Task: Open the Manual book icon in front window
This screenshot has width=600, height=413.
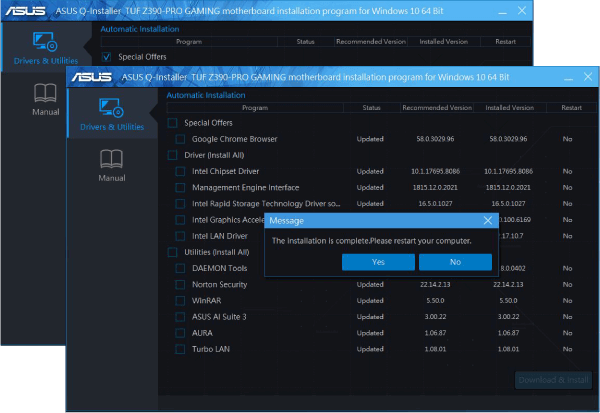Action: click(x=111, y=158)
